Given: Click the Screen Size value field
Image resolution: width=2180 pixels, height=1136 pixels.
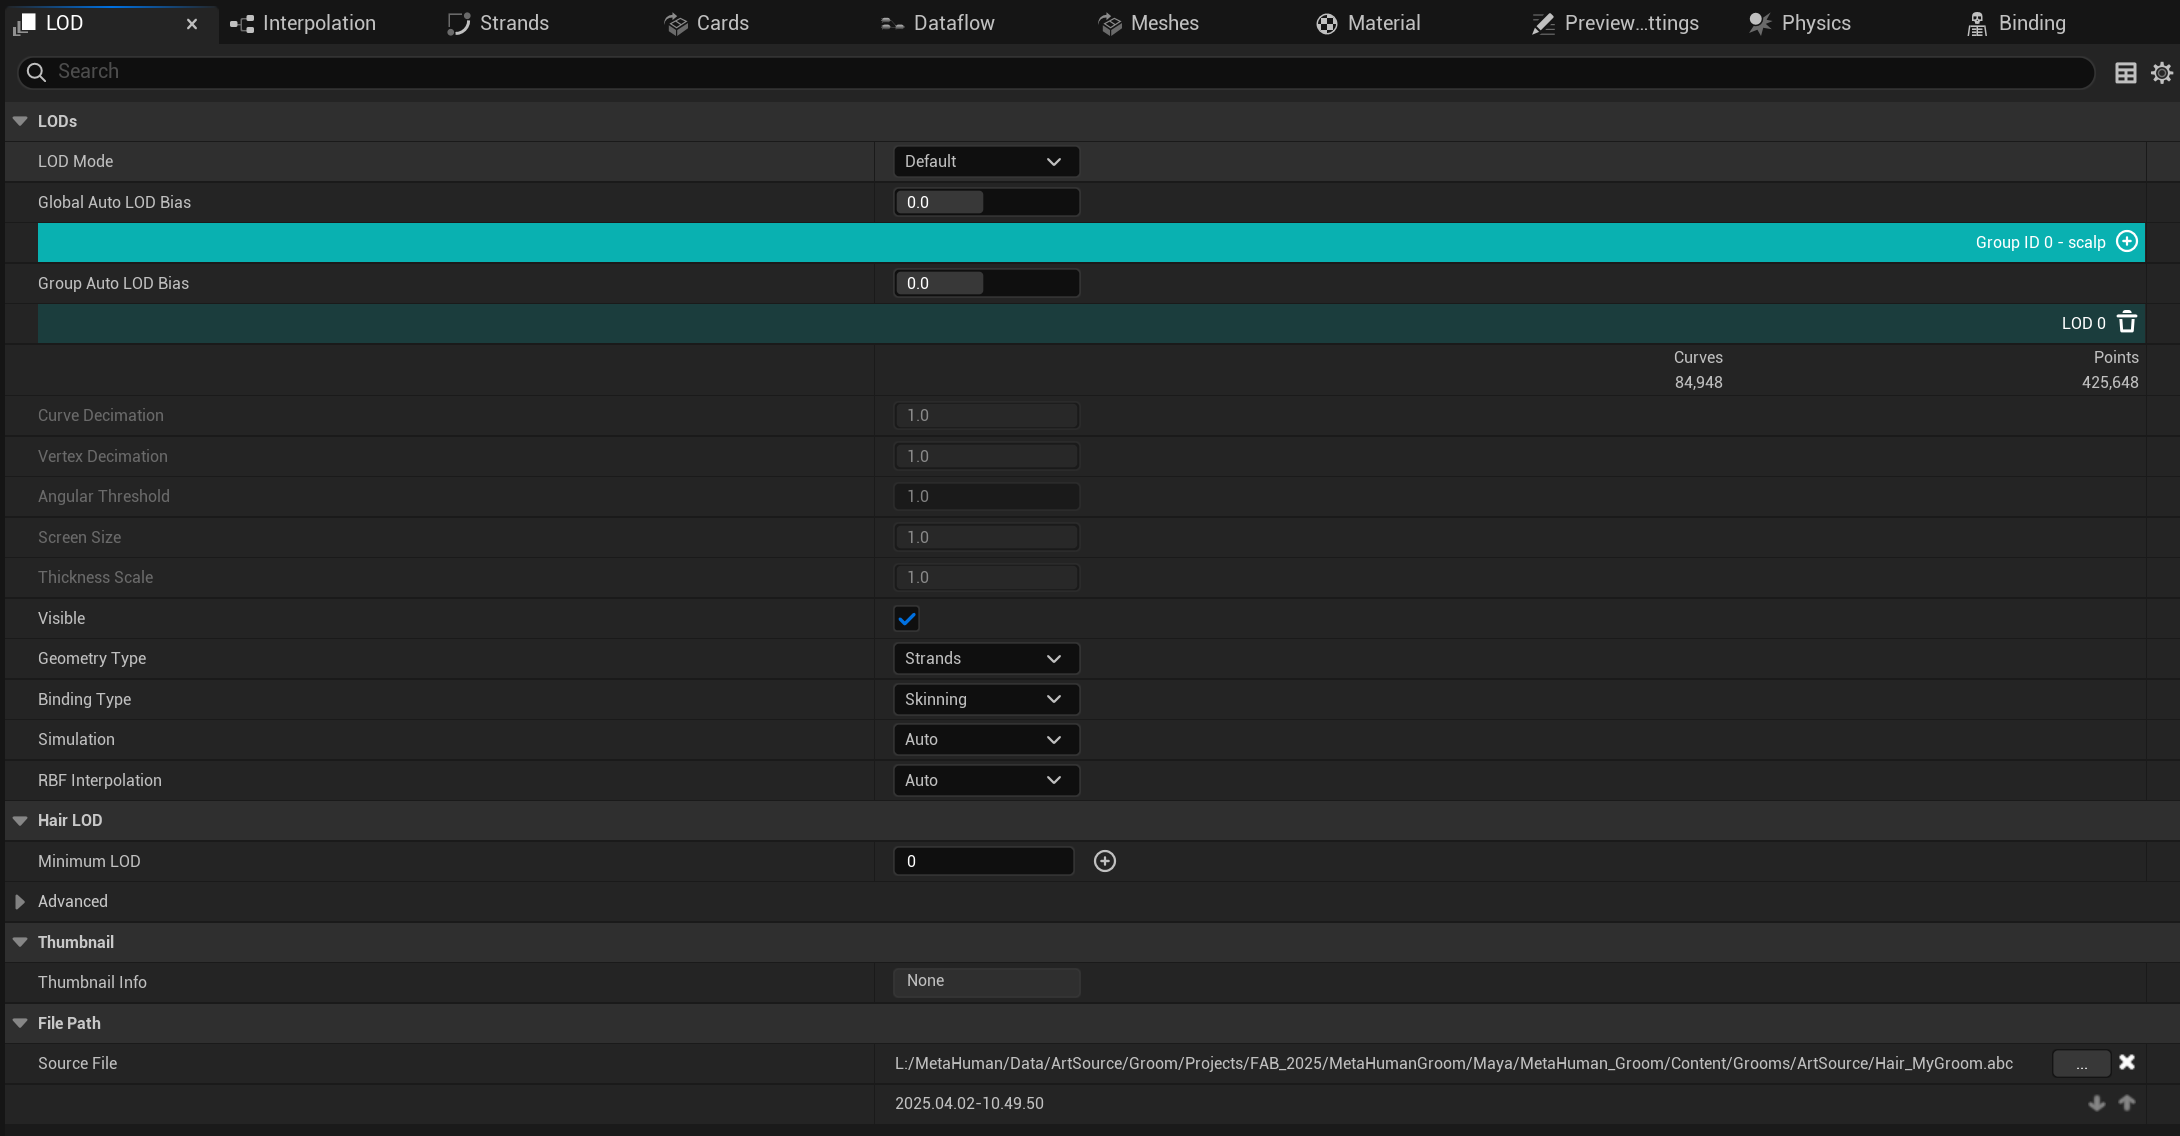Looking at the screenshot, I should coord(986,537).
